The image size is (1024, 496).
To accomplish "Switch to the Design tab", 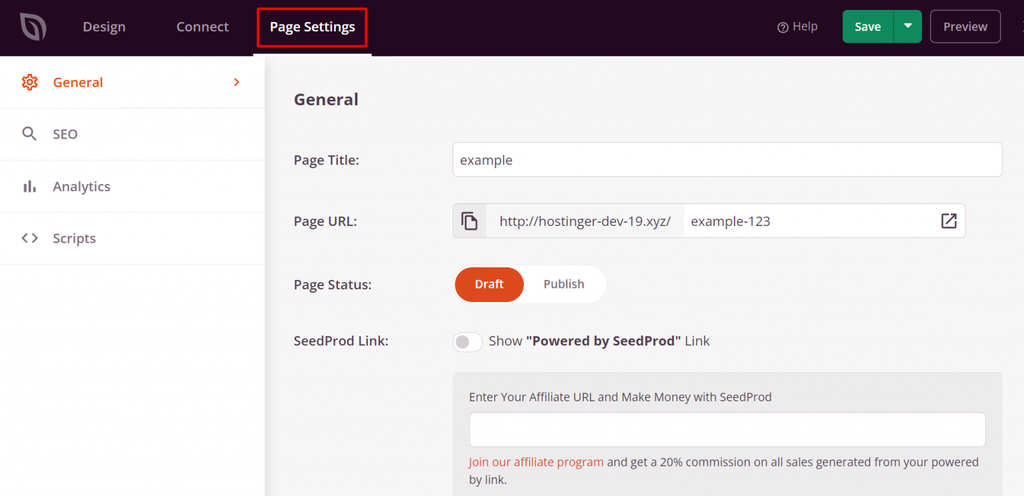I will [x=104, y=27].
